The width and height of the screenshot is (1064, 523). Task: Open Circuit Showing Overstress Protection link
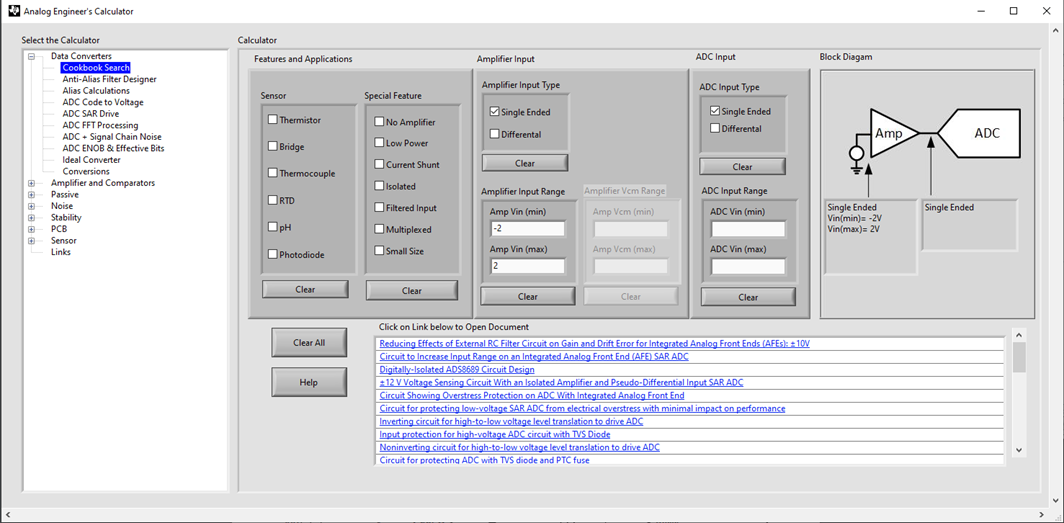click(x=532, y=395)
